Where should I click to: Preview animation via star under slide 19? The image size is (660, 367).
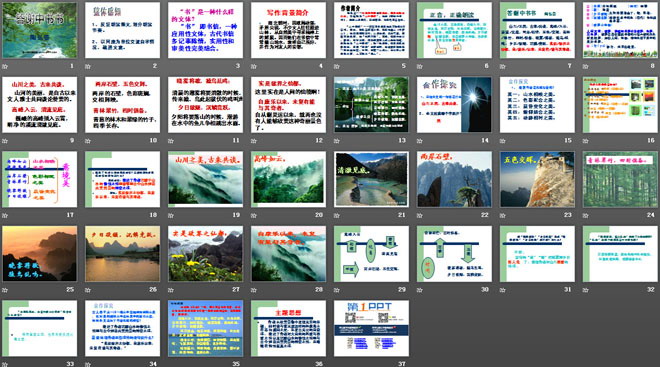[171, 215]
